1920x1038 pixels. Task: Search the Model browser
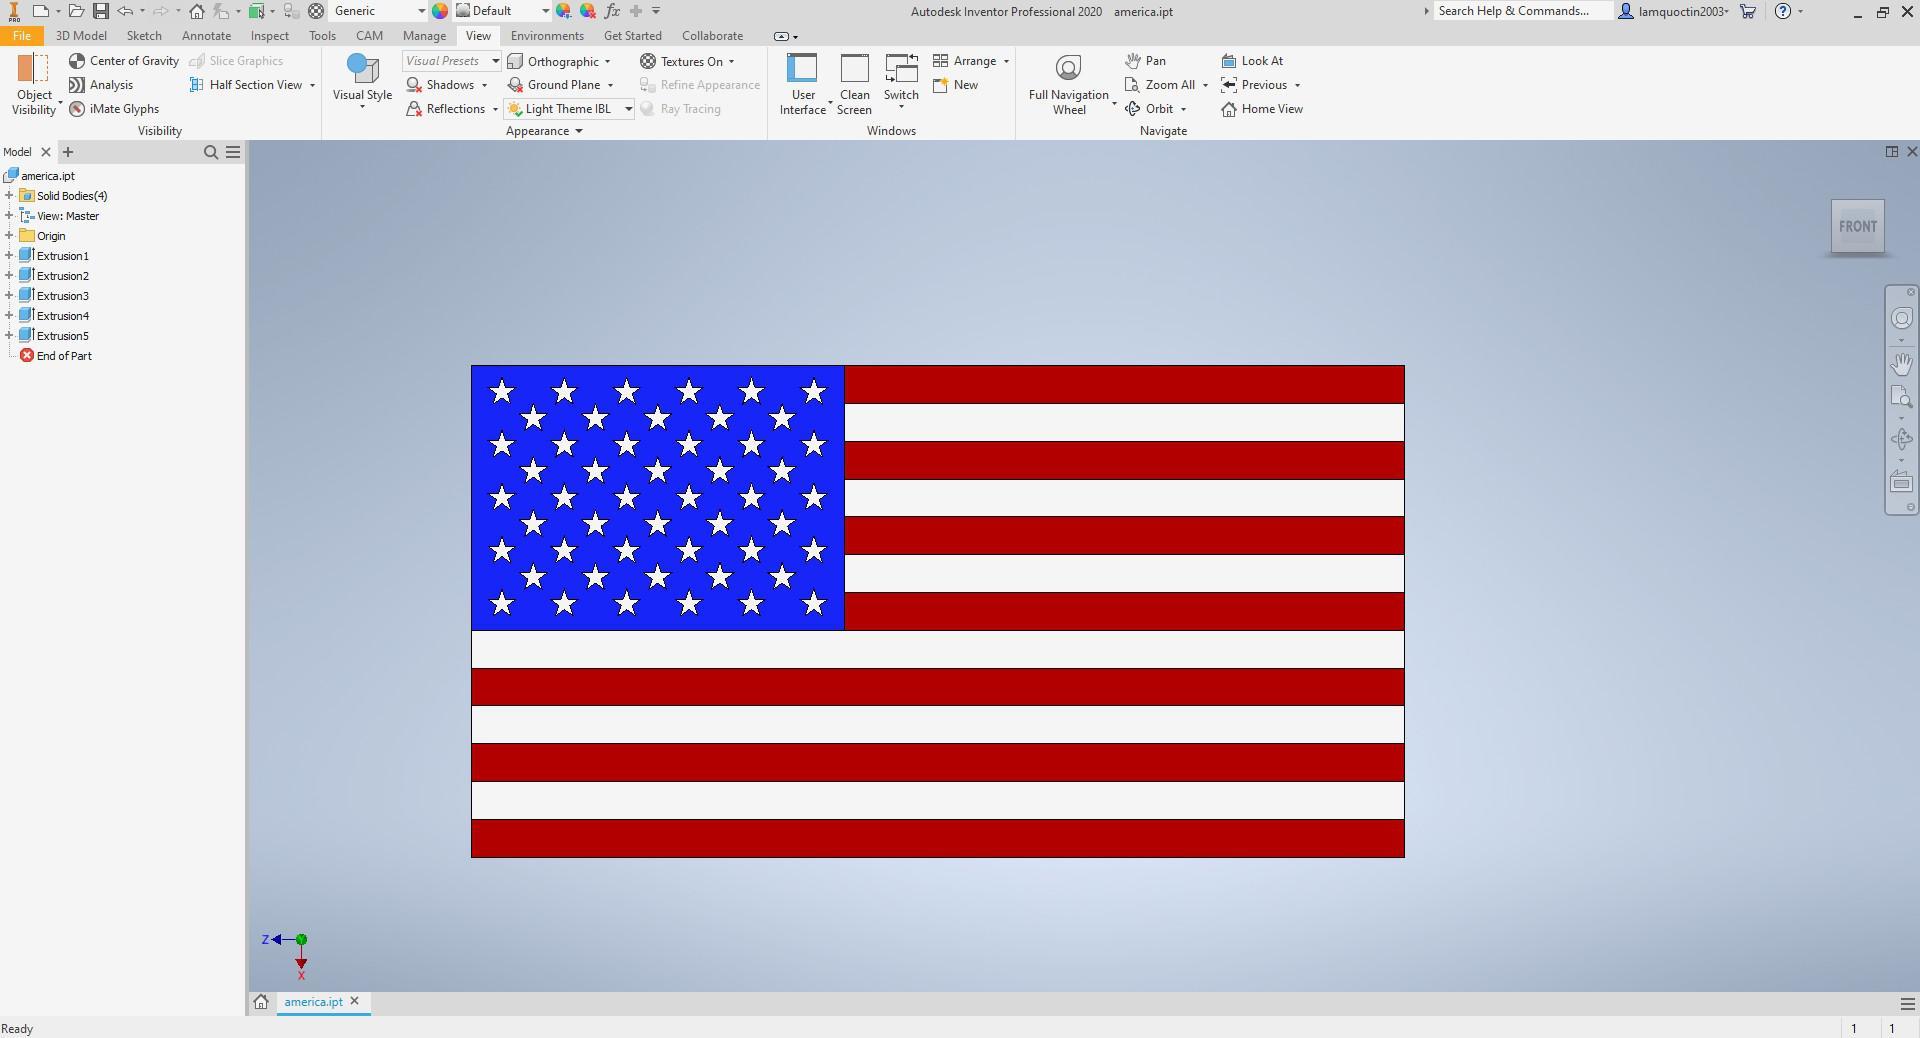(211, 152)
